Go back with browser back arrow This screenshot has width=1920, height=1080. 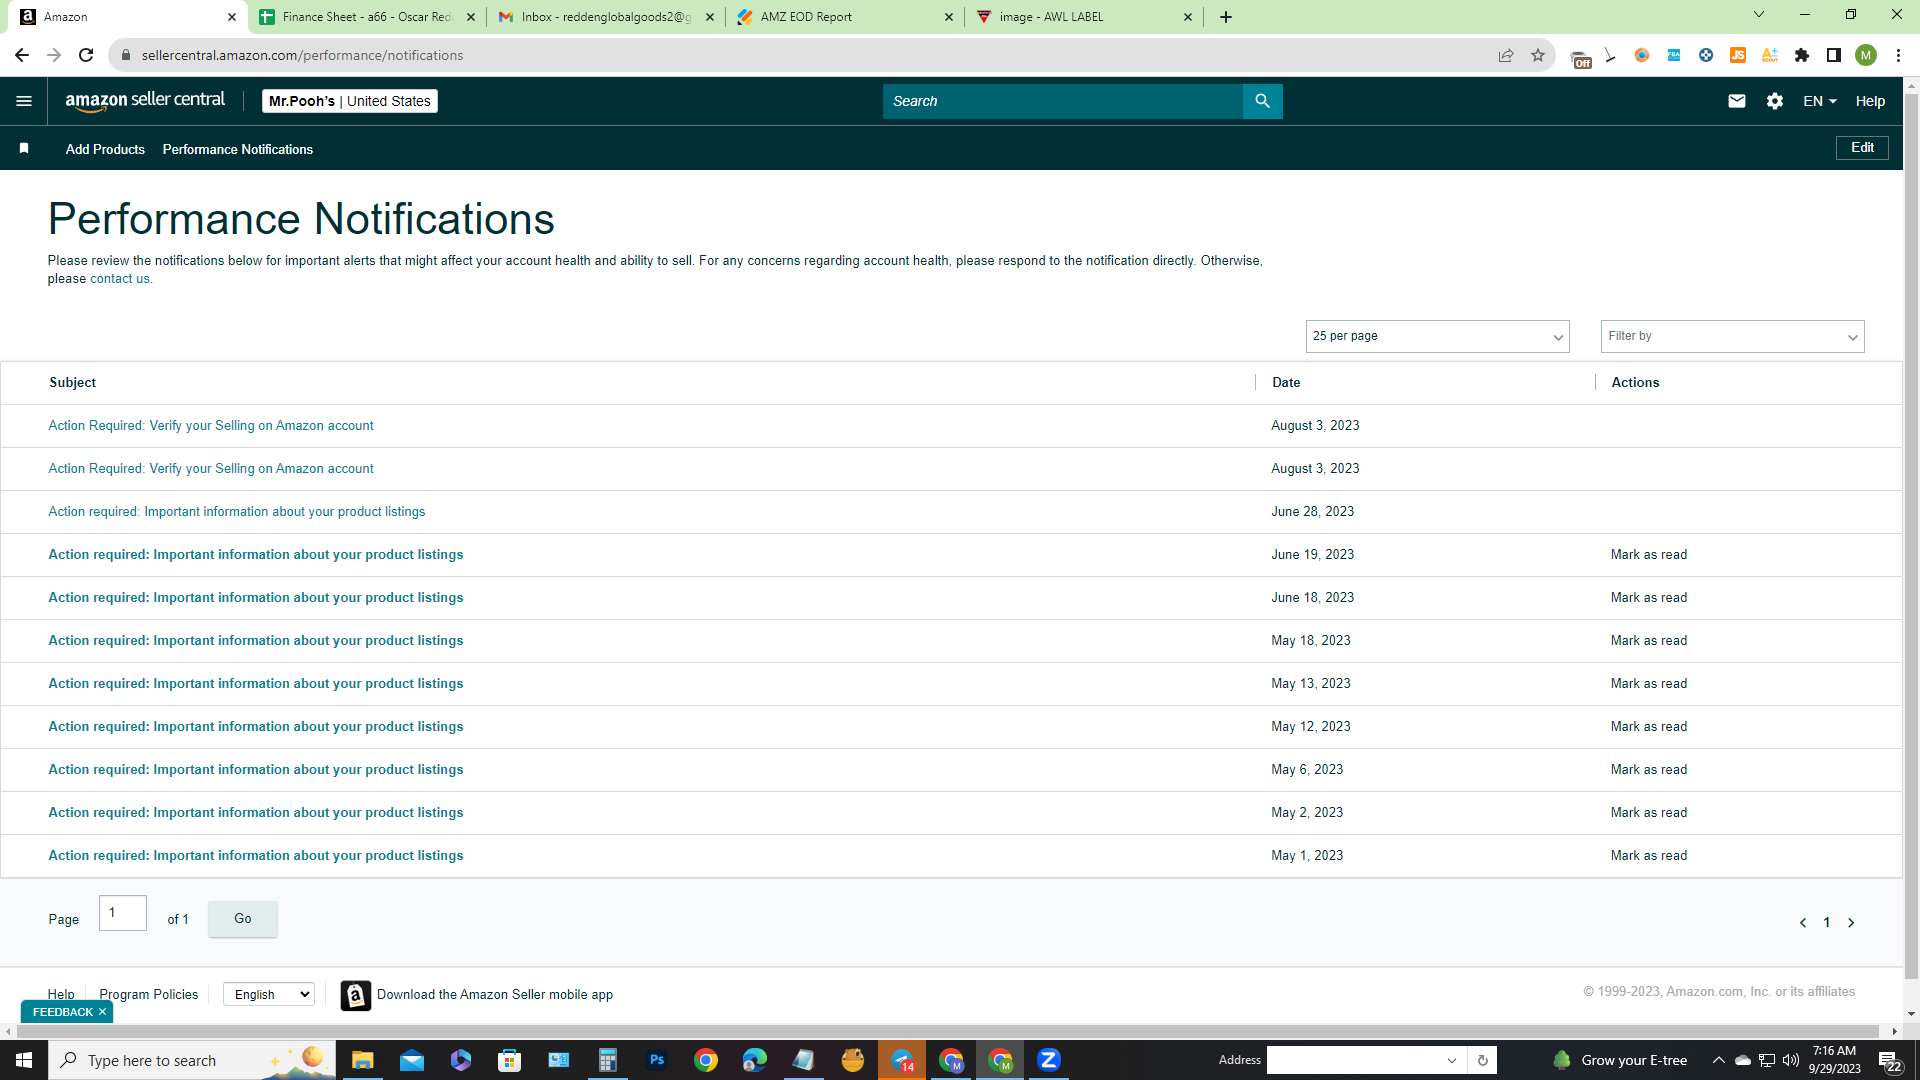pos(22,55)
